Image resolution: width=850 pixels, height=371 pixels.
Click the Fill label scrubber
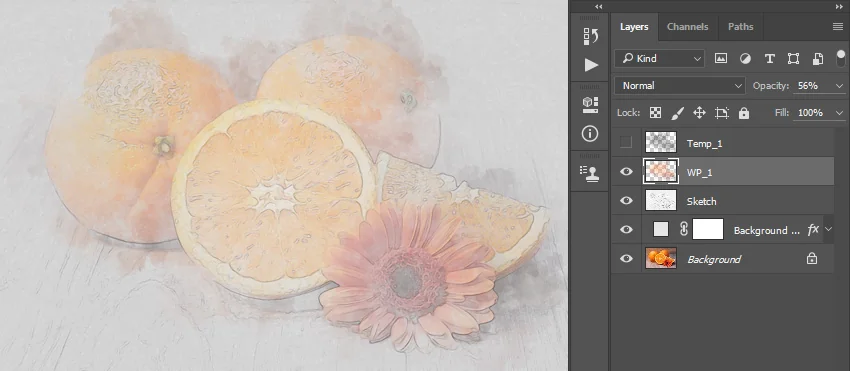point(782,113)
